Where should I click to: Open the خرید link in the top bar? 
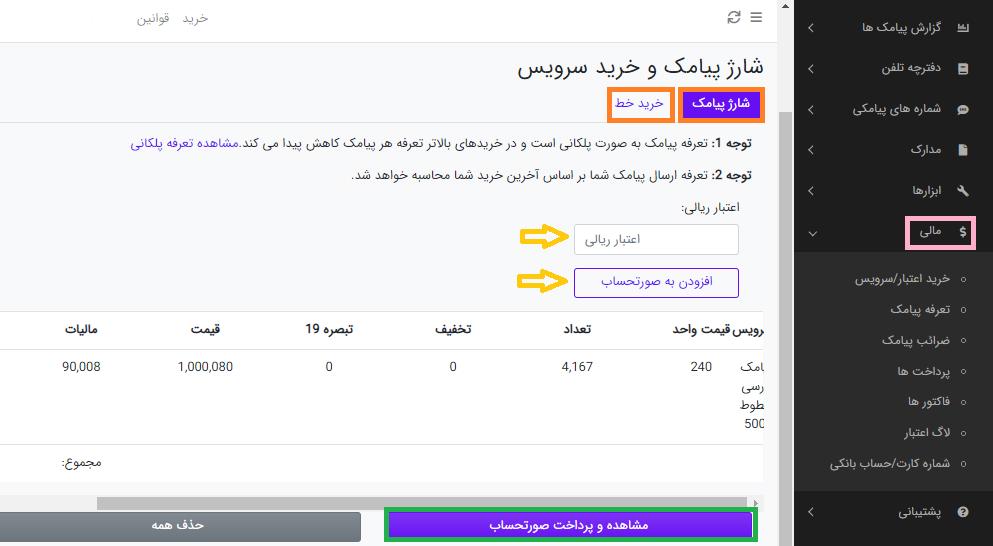[x=195, y=18]
